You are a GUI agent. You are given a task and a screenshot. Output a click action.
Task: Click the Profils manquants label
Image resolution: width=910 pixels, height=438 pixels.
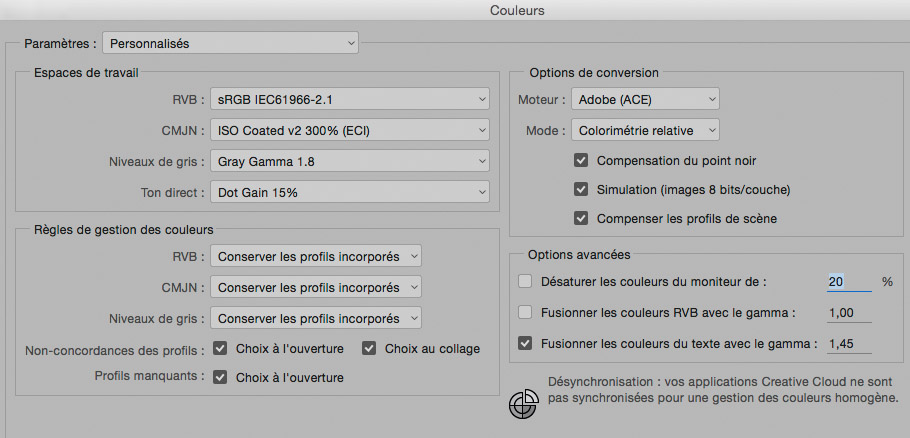pyautogui.click(x=150, y=375)
